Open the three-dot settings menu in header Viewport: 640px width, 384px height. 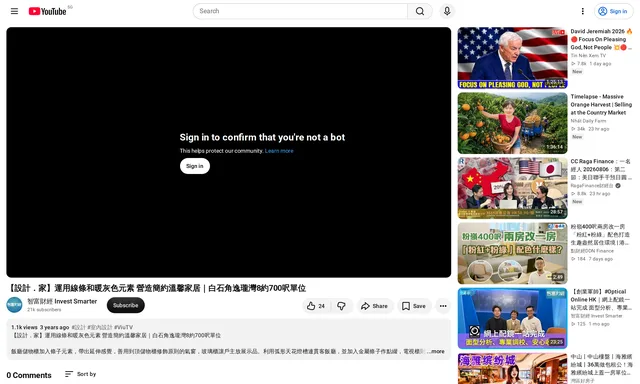[582, 11]
